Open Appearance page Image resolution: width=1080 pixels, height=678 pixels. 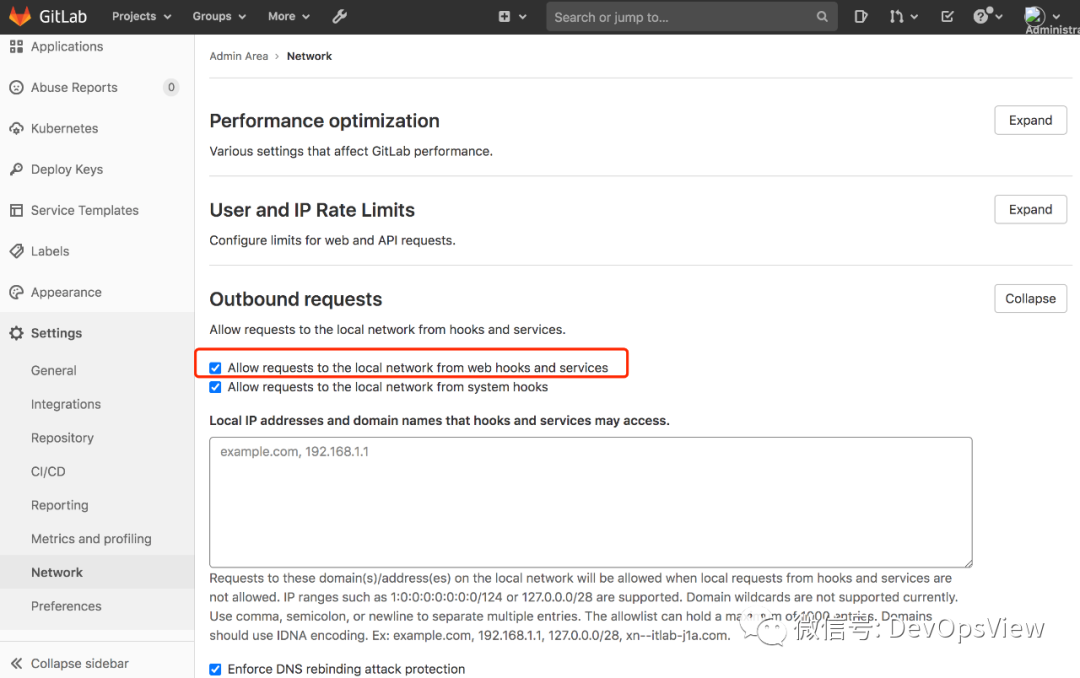coord(66,292)
